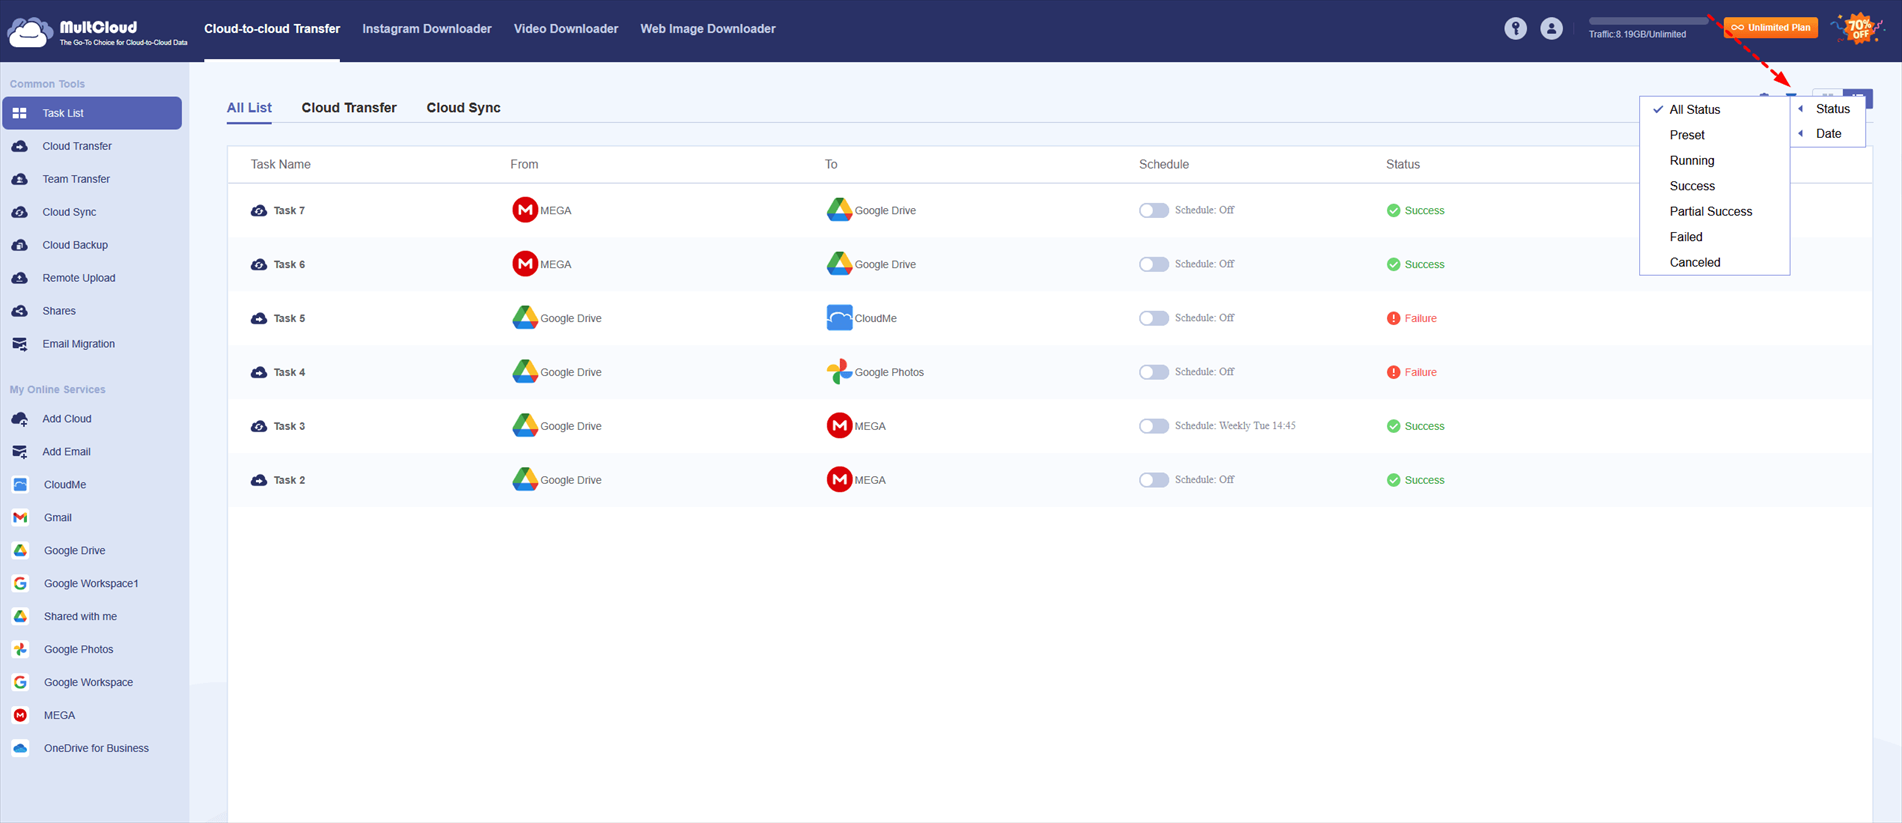
Task: Click Add Cloud in My Online Services
Action: 66,419
